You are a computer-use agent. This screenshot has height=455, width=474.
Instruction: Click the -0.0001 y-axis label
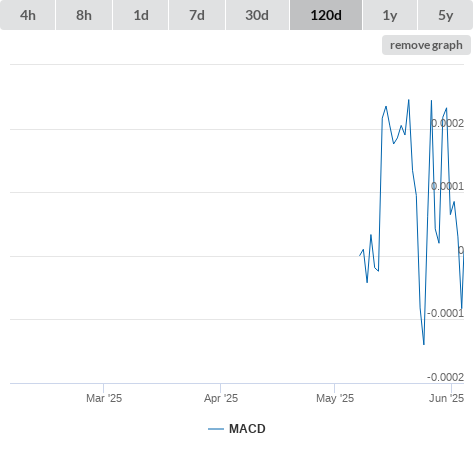point(446,313)
